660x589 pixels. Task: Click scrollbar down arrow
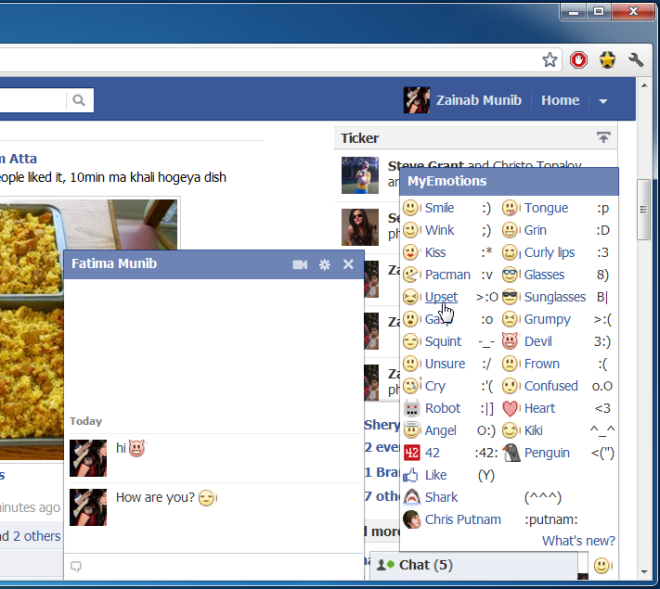coord(644,572)
